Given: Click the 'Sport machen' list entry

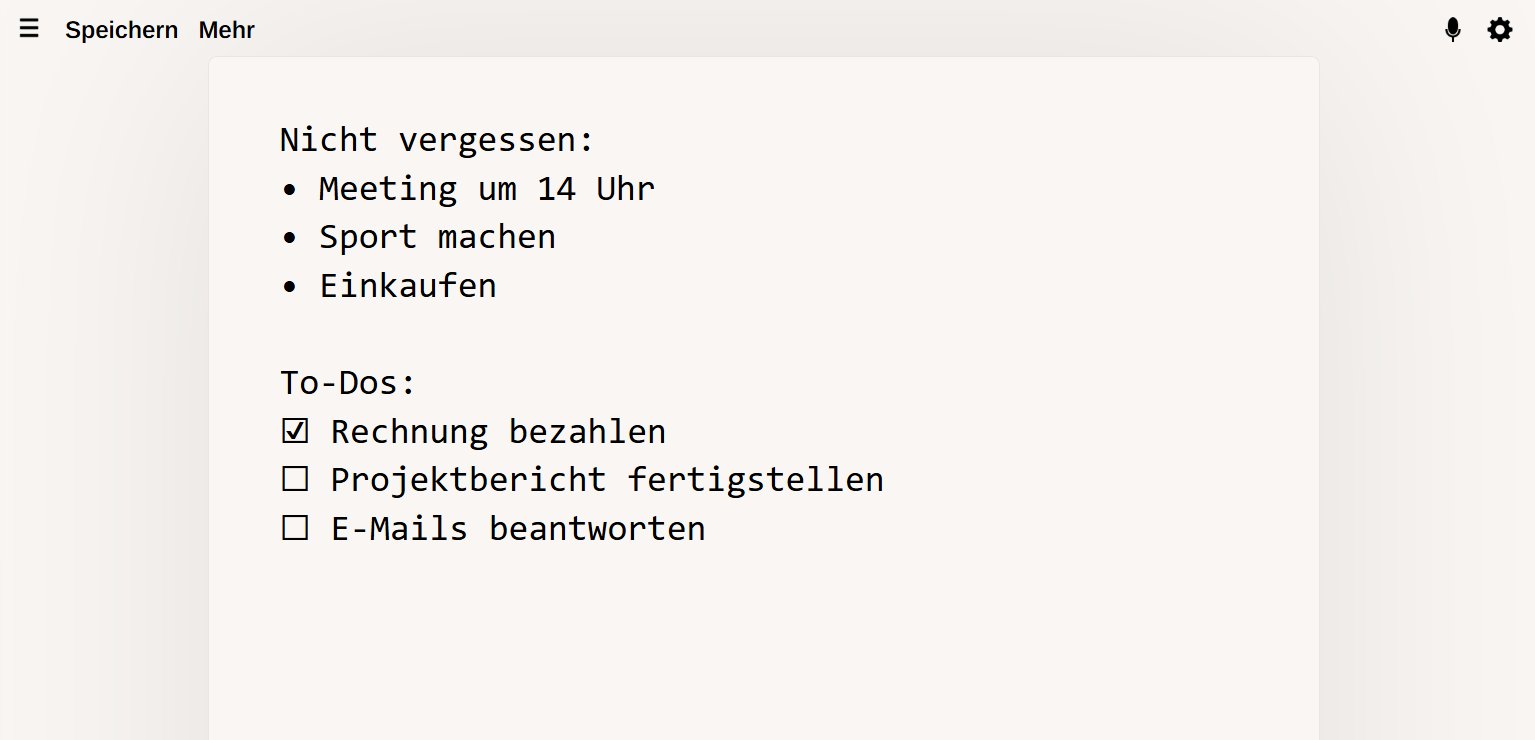Looking at the screenshot, I should click(437, 237).
